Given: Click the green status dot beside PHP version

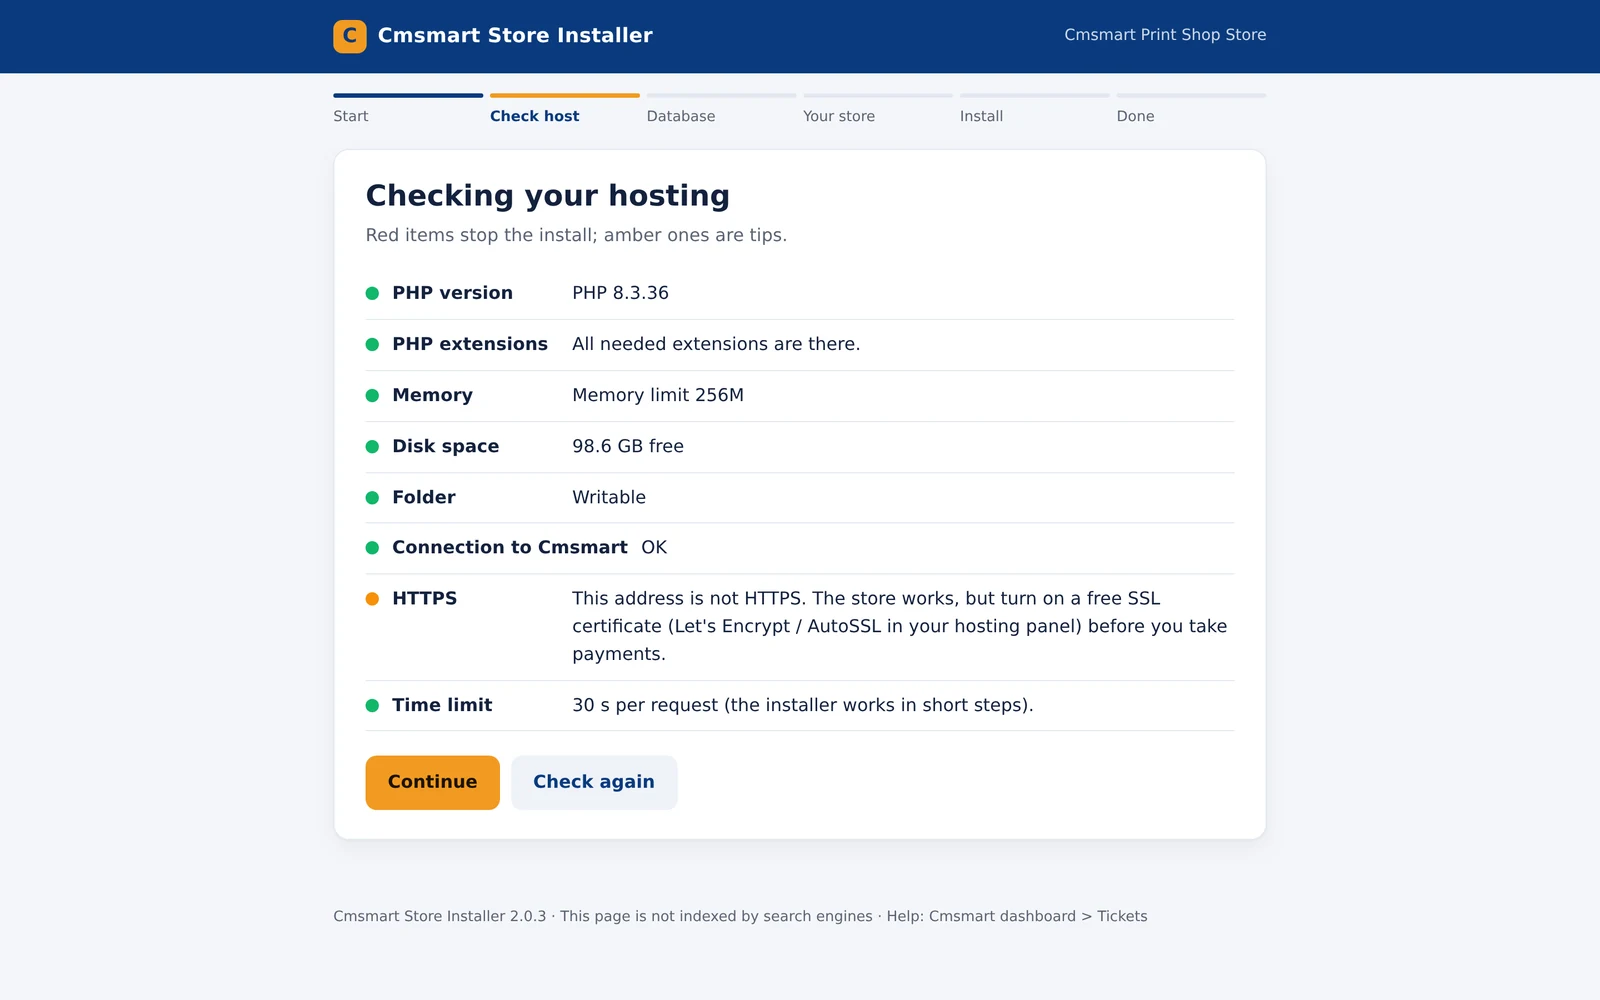Looking at the screenshot, I should coord(372,293).
